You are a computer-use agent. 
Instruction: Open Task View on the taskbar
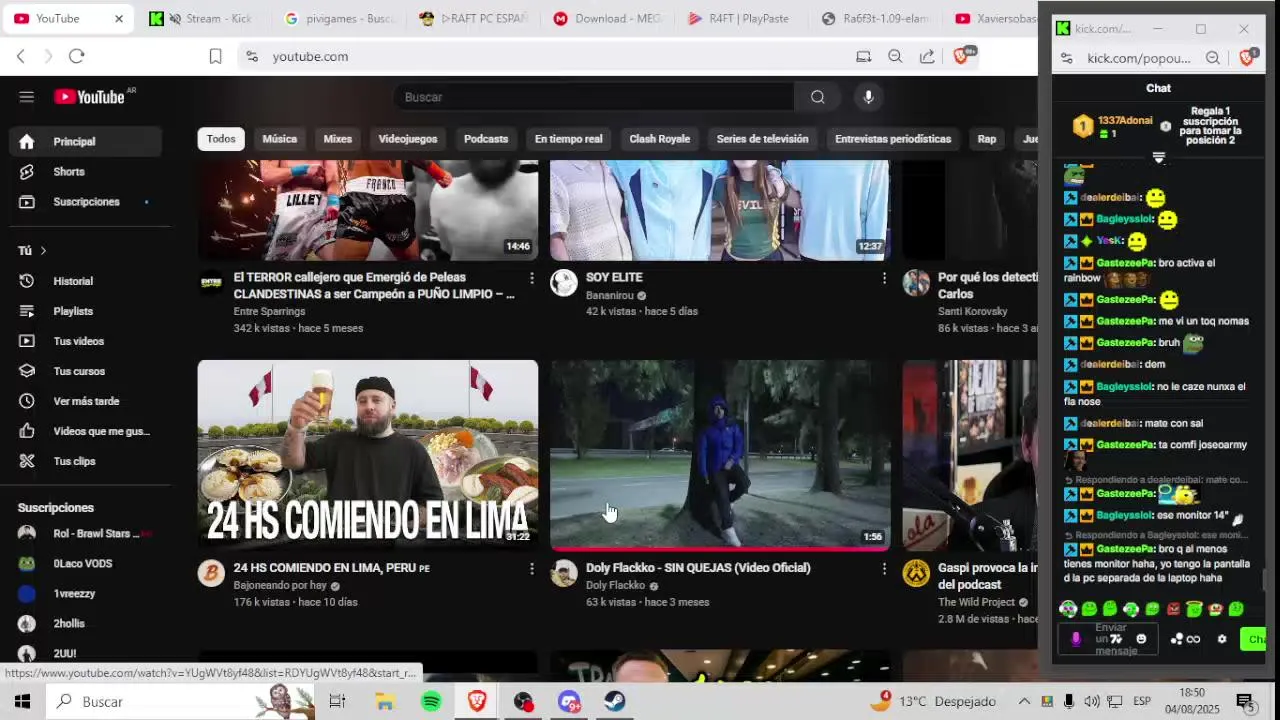click(x=337, y=702)
